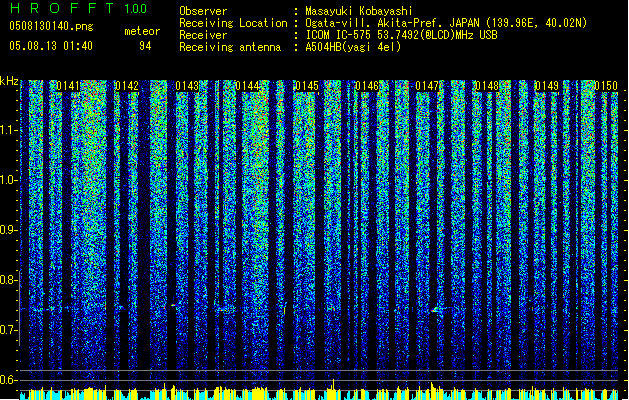This screenshot has height=400, width=629.
Task: Click the 0143 time marker
Action: point(187,86)
